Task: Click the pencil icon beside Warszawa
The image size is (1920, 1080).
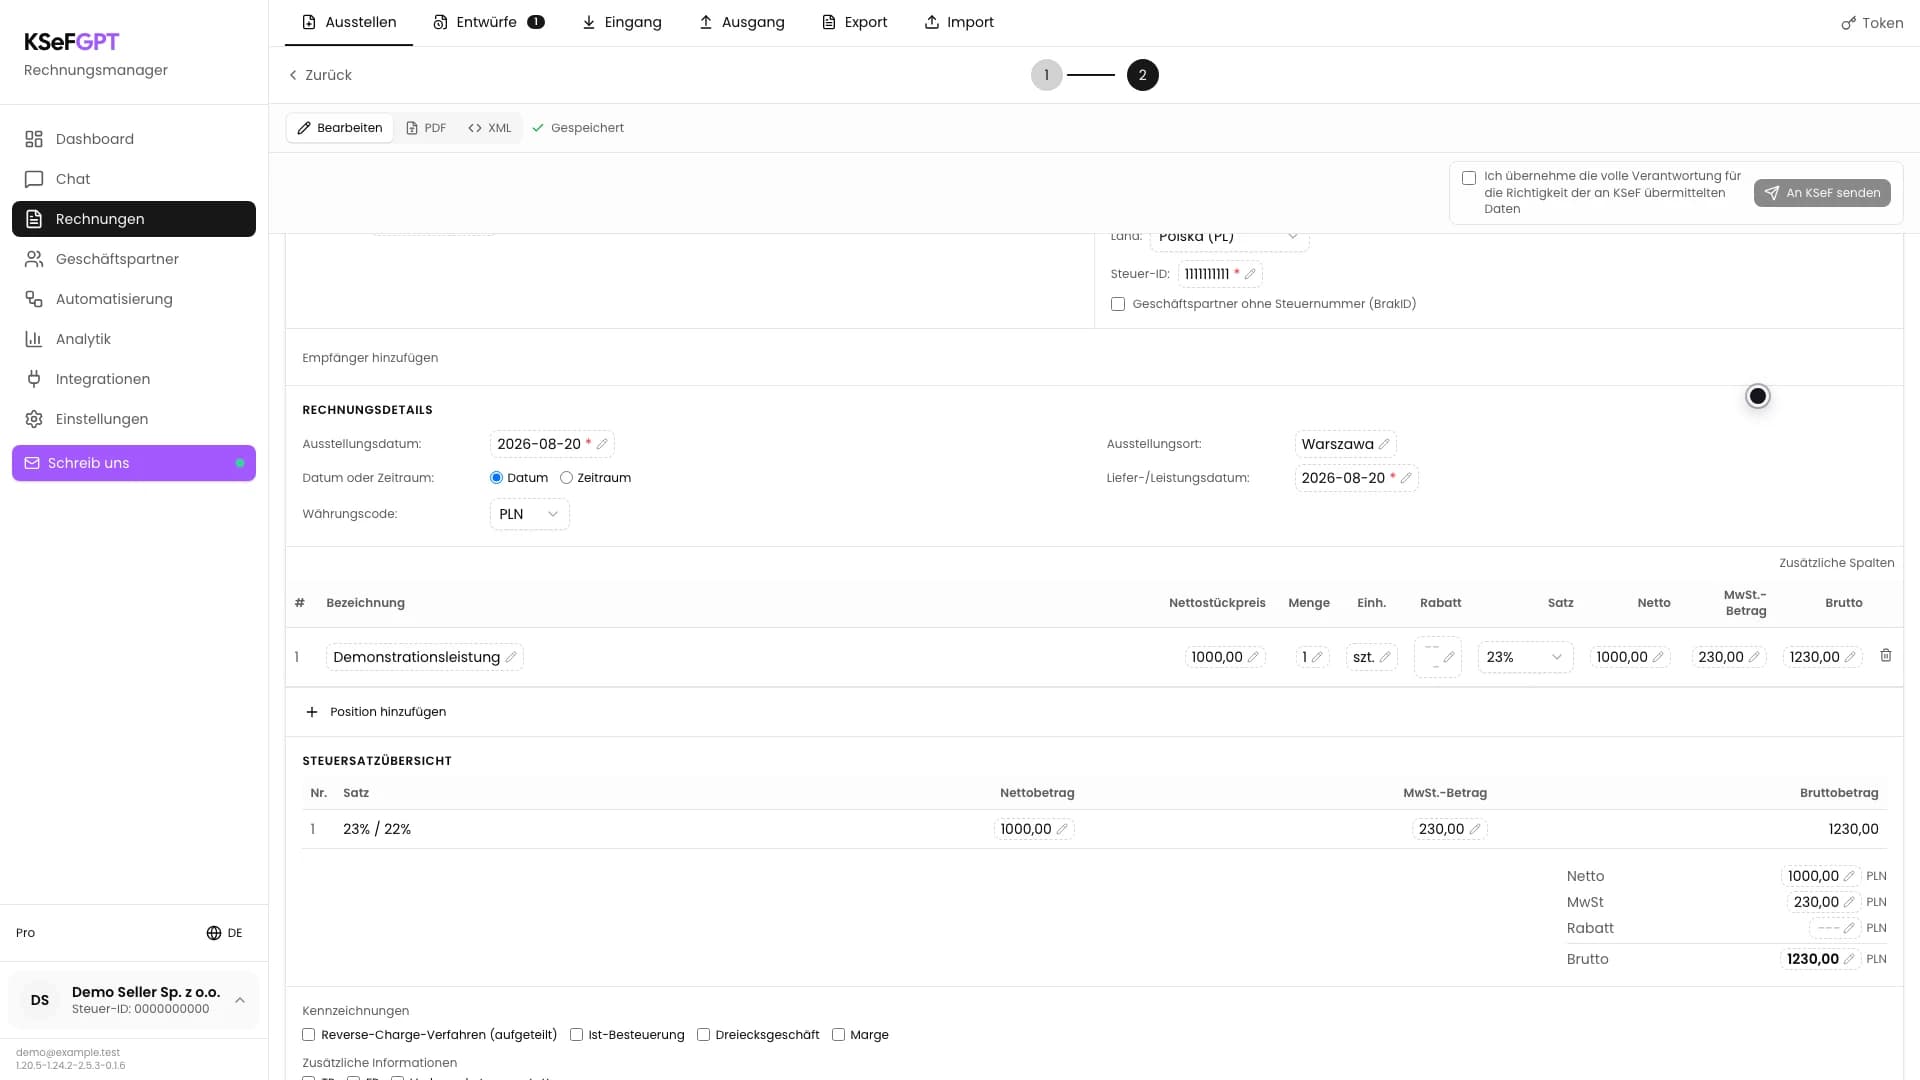Action: pyautogui.click(x=1384, y=444)
